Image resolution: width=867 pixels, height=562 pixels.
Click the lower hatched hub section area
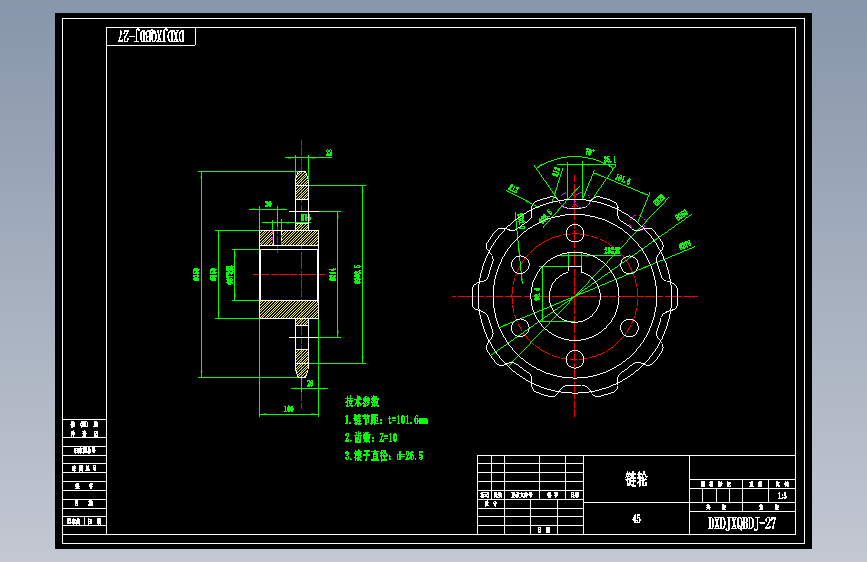289,309
